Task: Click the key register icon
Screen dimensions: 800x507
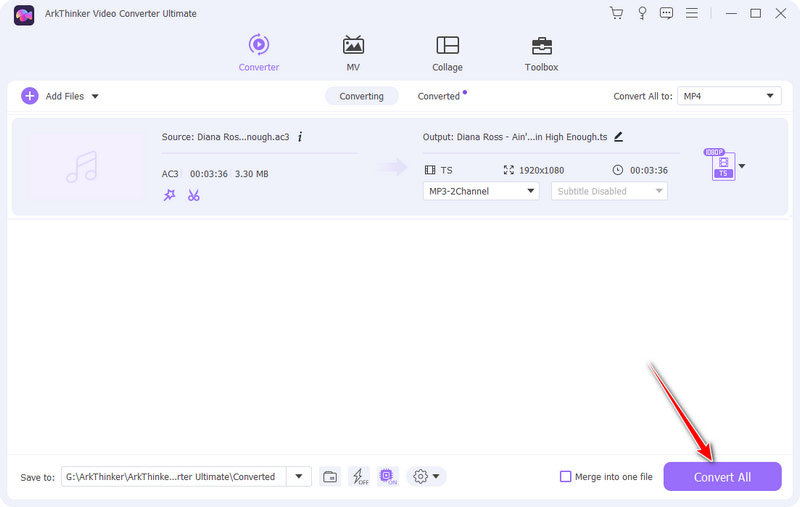Action: click(642, 13)
